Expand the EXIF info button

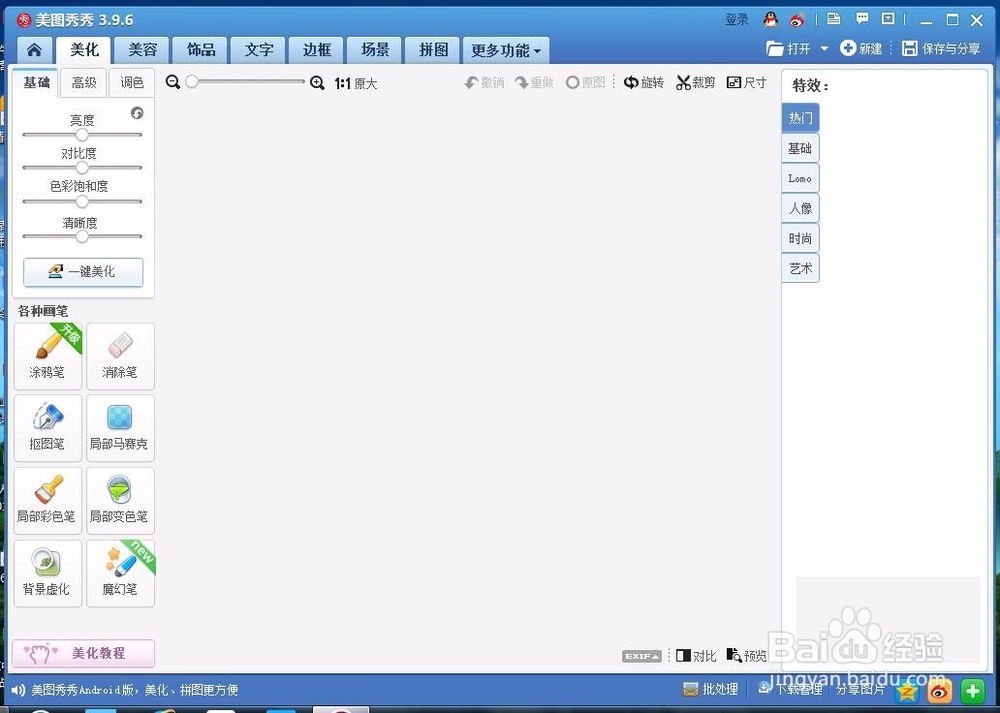(642, 656)
